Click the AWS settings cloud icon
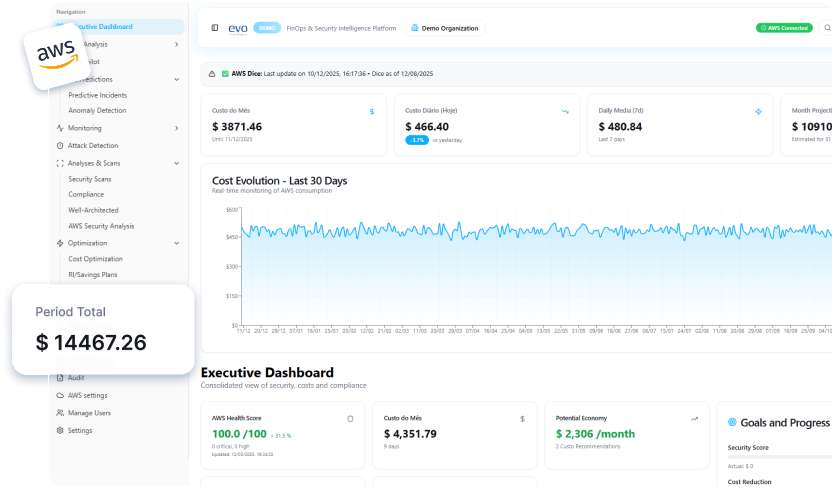The image size is (834, 492). (x=60, y=395)
